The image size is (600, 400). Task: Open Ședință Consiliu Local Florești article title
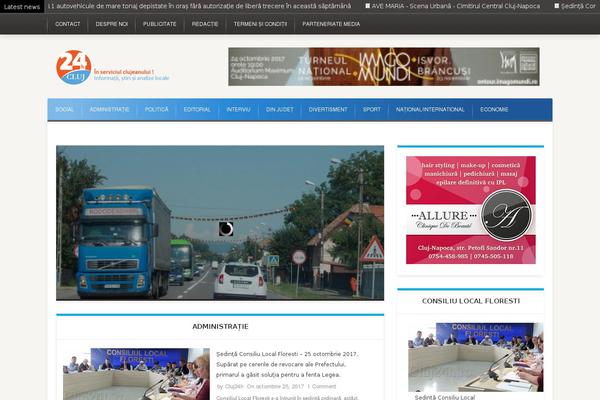(x=287, y=364)
